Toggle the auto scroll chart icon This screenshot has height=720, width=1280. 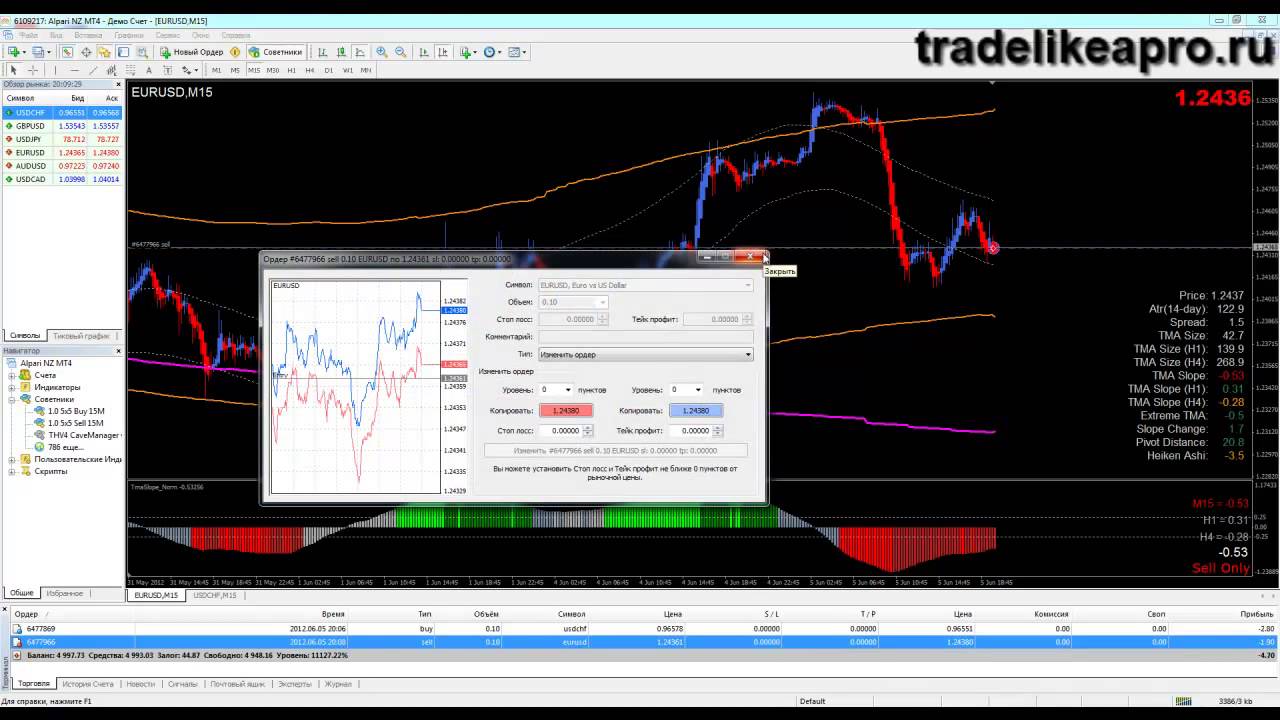click(424, 52)
